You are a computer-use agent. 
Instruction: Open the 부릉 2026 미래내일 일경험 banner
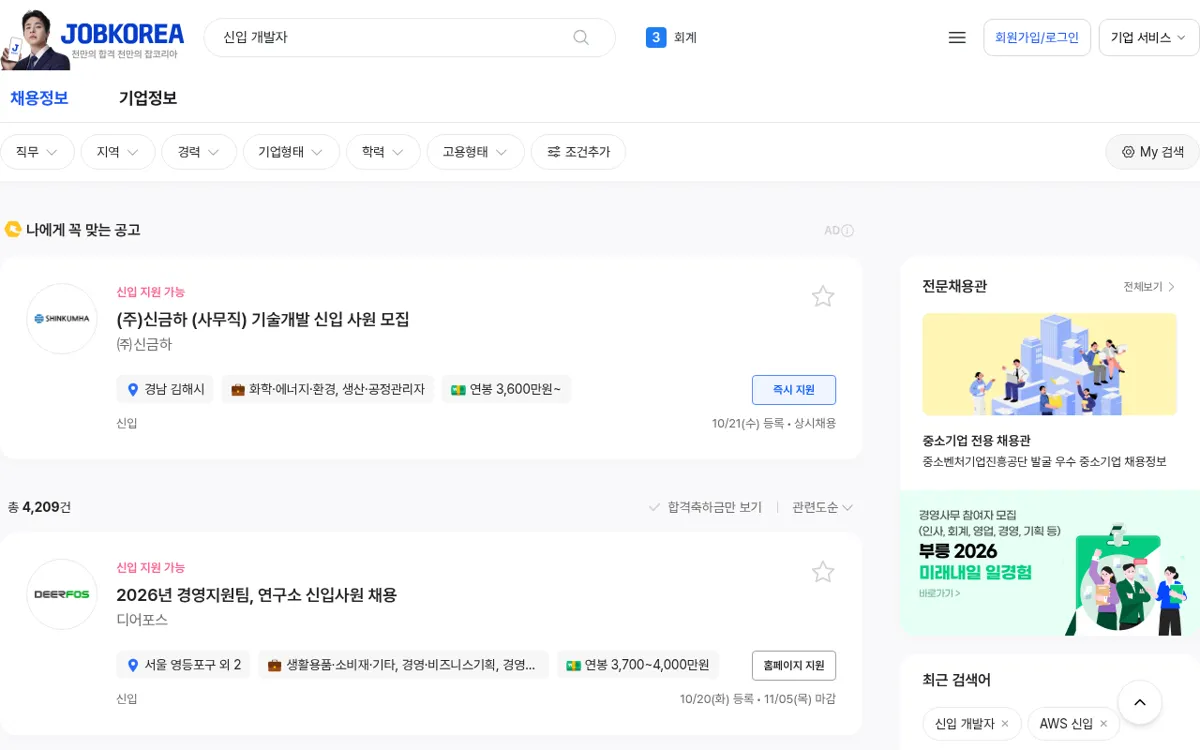(1050, 563)
